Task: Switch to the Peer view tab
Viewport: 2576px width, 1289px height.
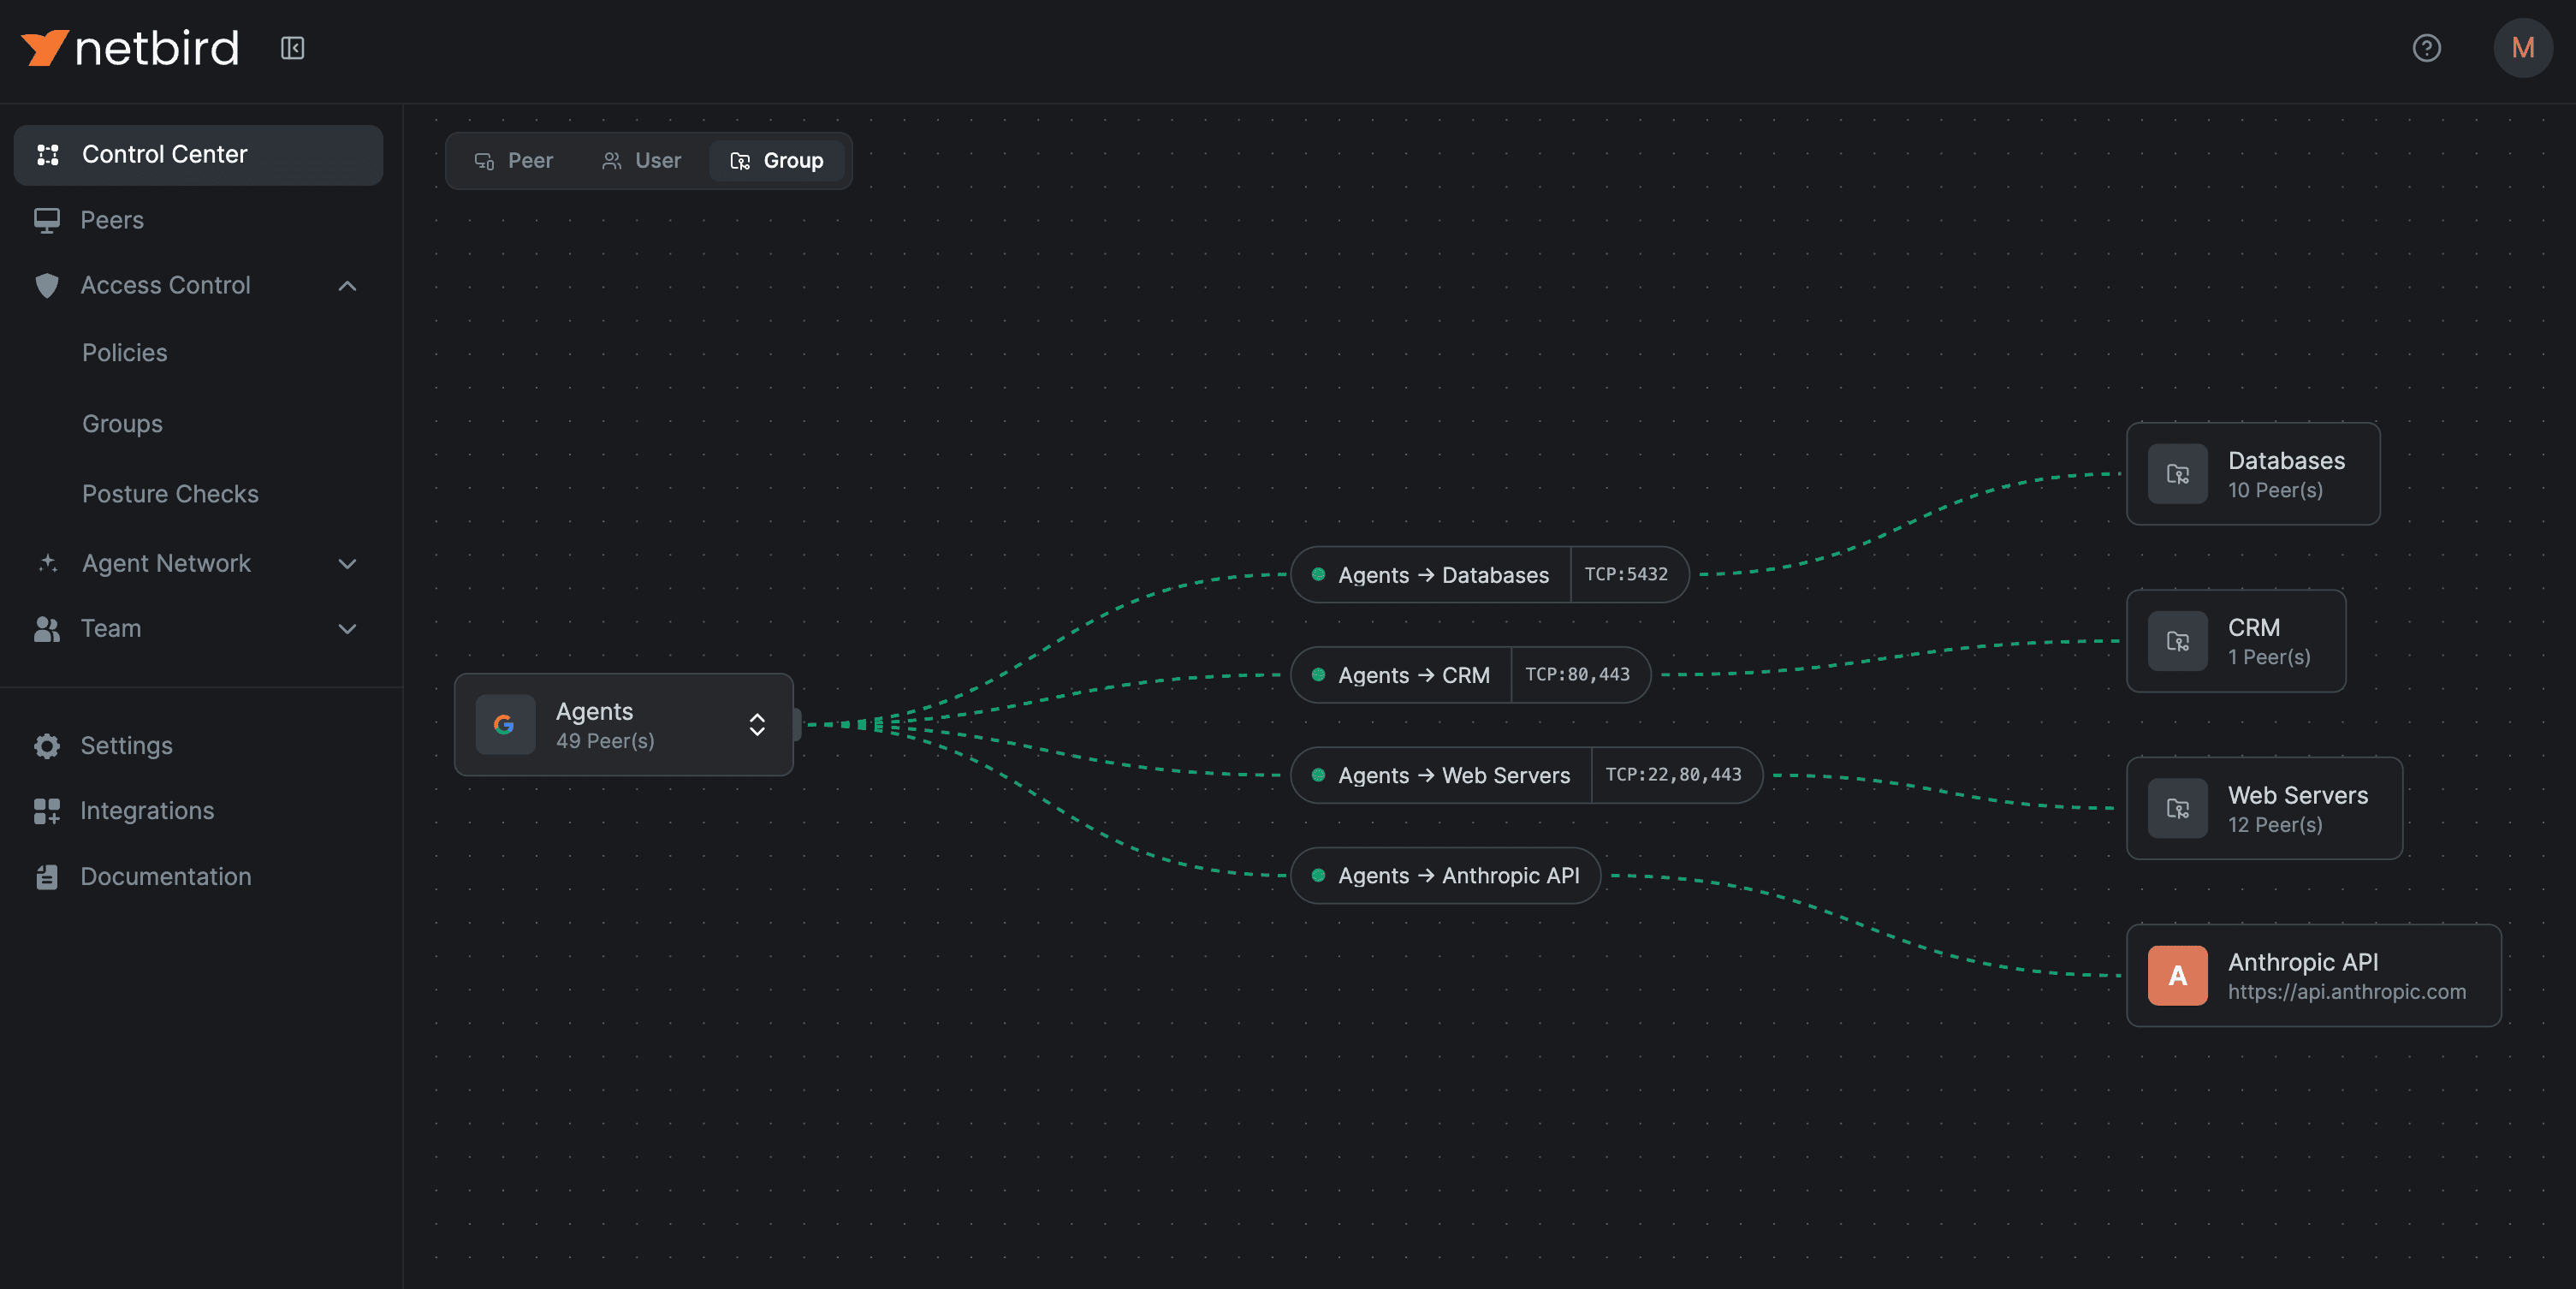Action: [514, 161]
